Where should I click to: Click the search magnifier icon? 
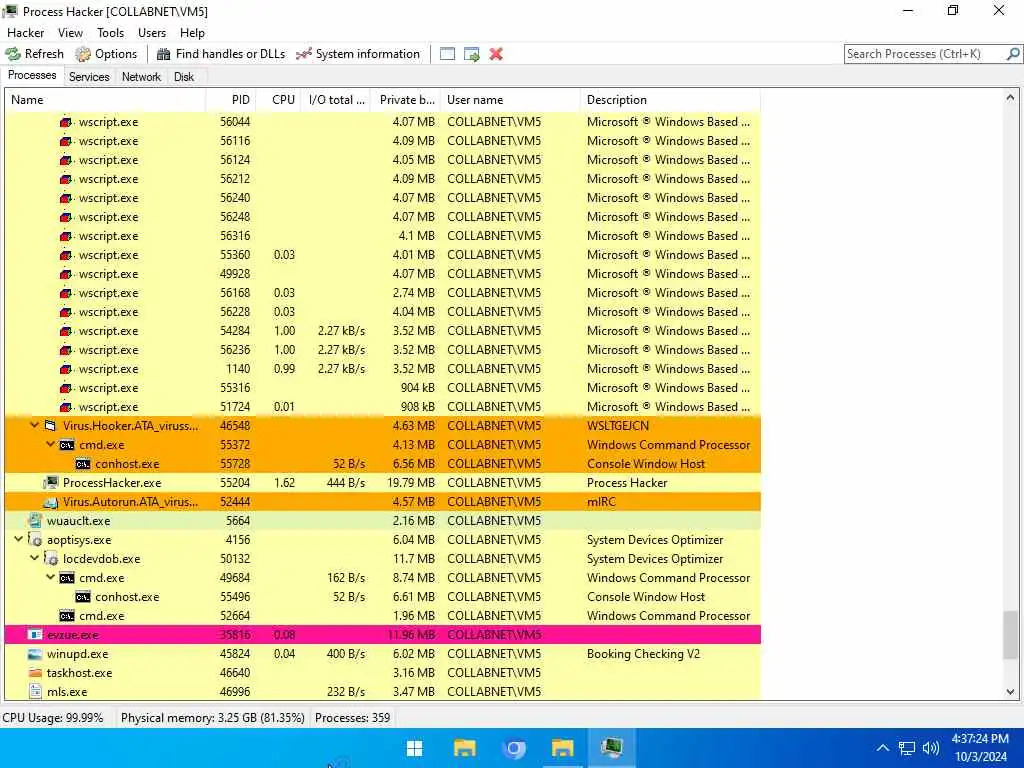click(x=1012, y=54)
